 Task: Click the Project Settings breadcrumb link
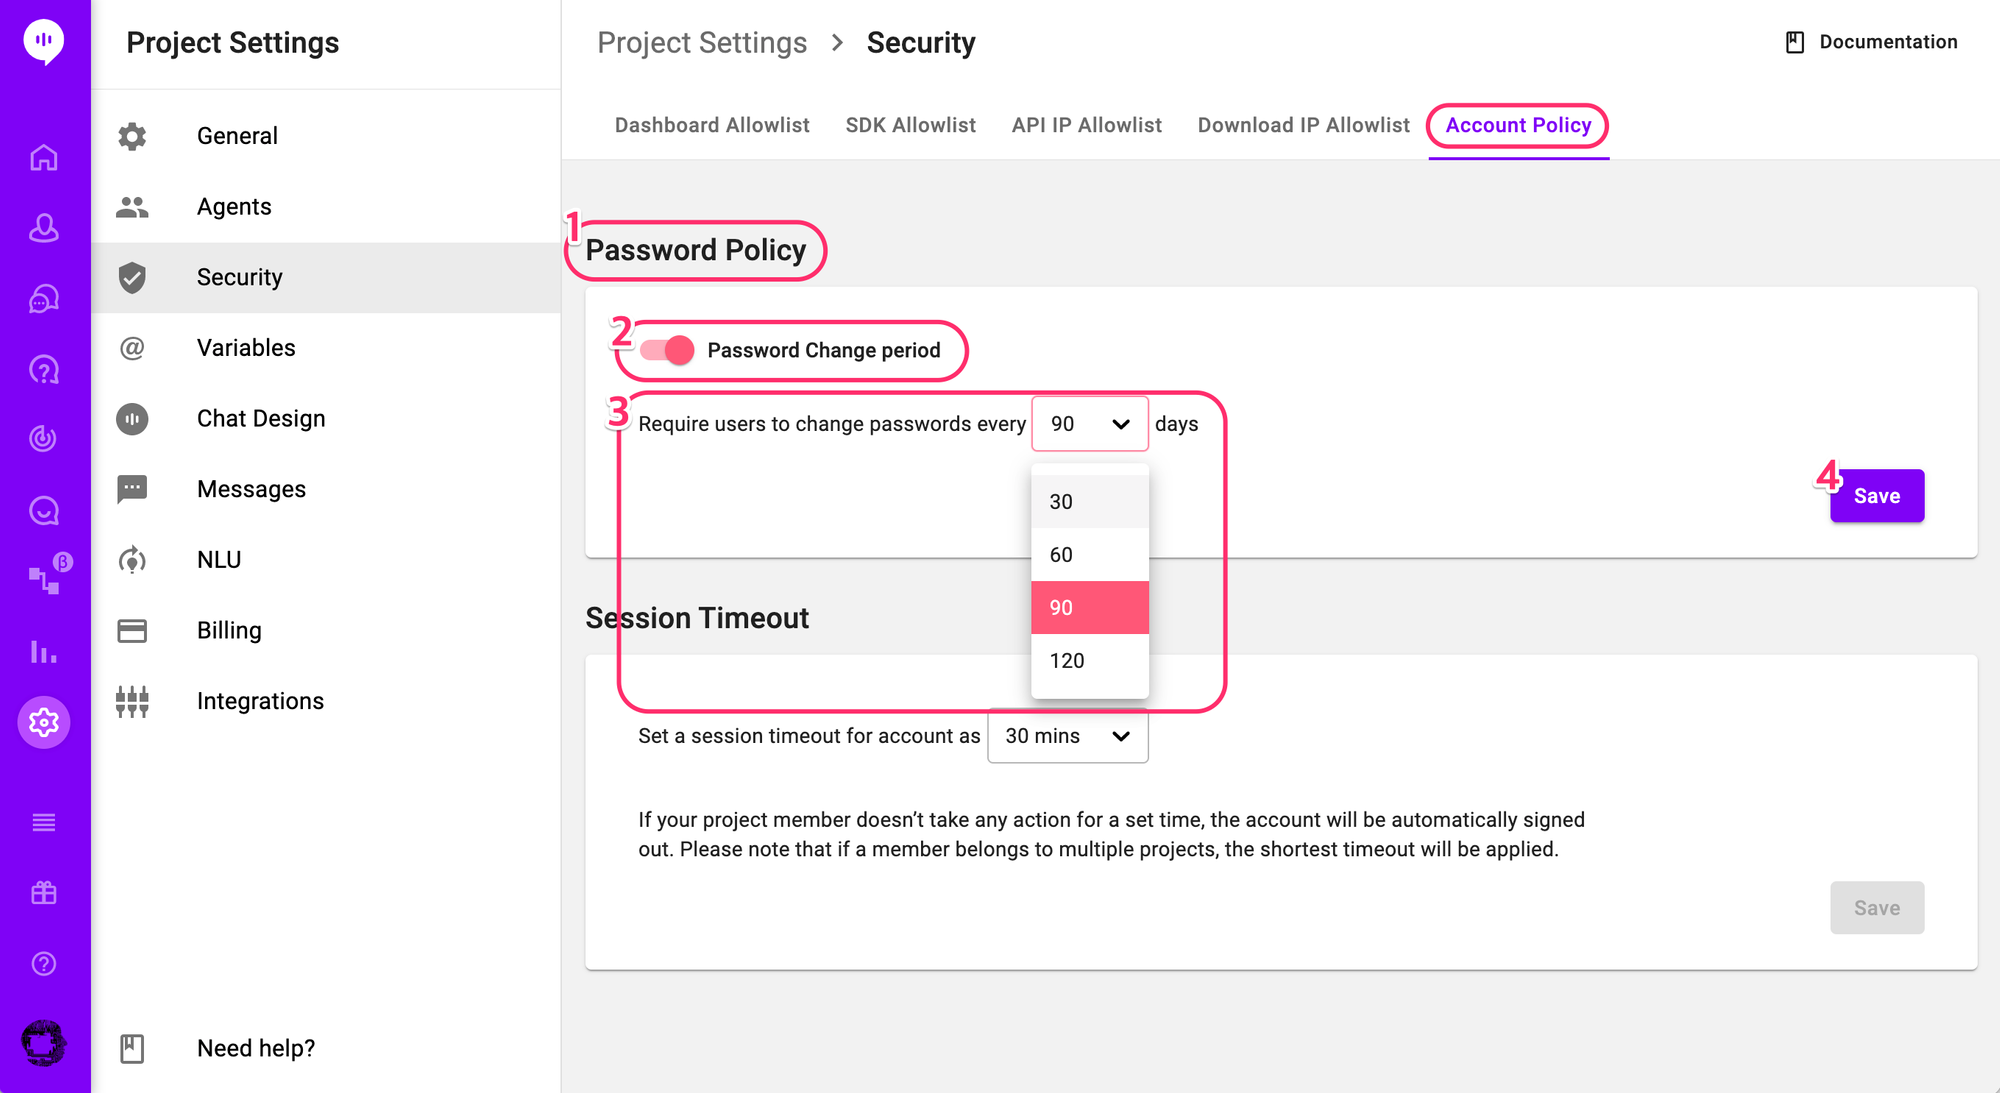coord(702,43)
